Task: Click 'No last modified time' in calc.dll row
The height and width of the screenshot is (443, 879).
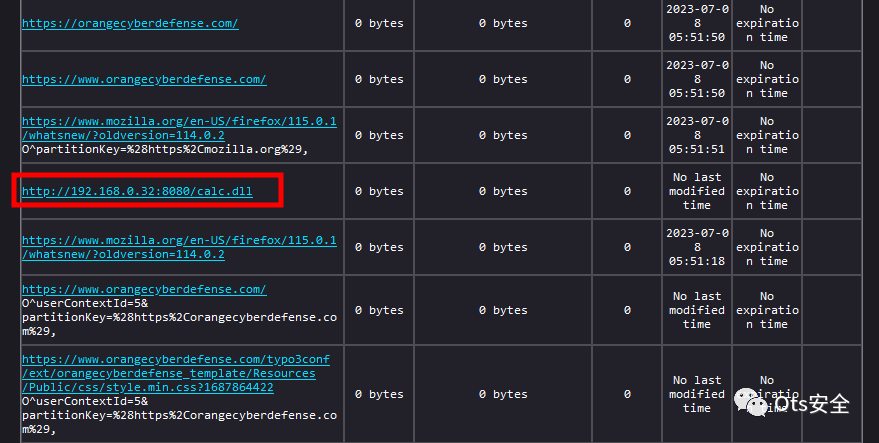Action: coord(697,191)
